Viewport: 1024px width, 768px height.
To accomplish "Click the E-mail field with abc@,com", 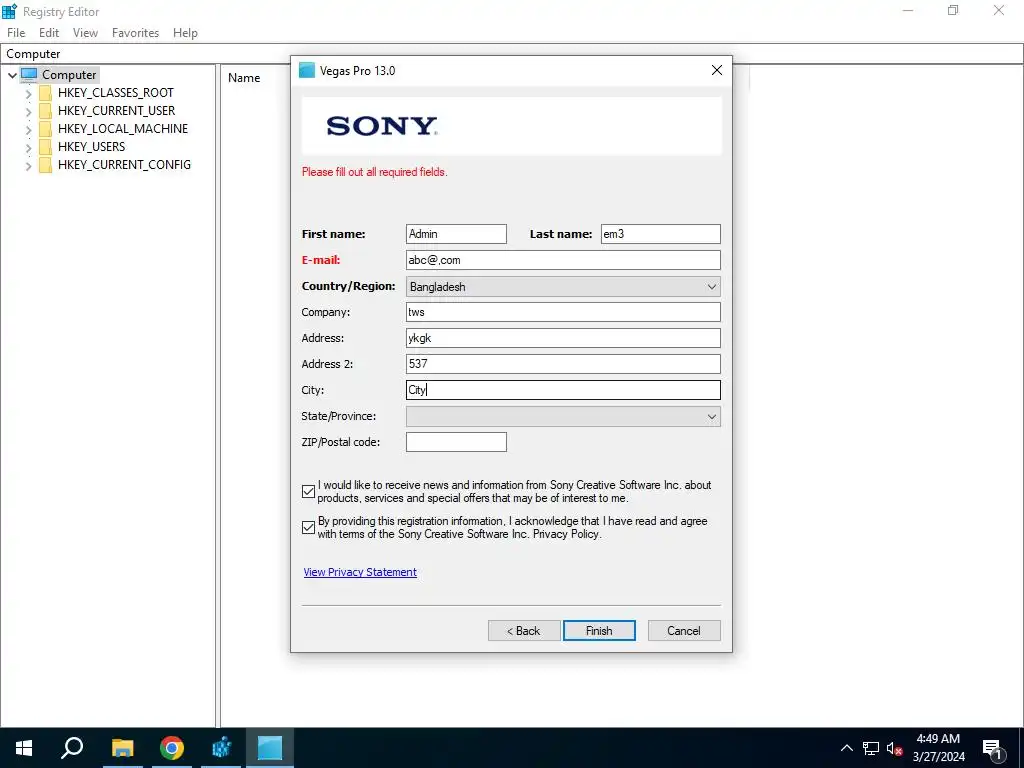I will pyautogui.click(x=563, y=260).
